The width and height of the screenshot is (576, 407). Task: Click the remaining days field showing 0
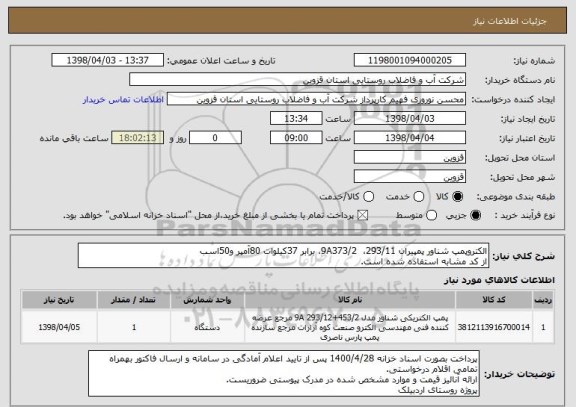(x=215, y=138)
